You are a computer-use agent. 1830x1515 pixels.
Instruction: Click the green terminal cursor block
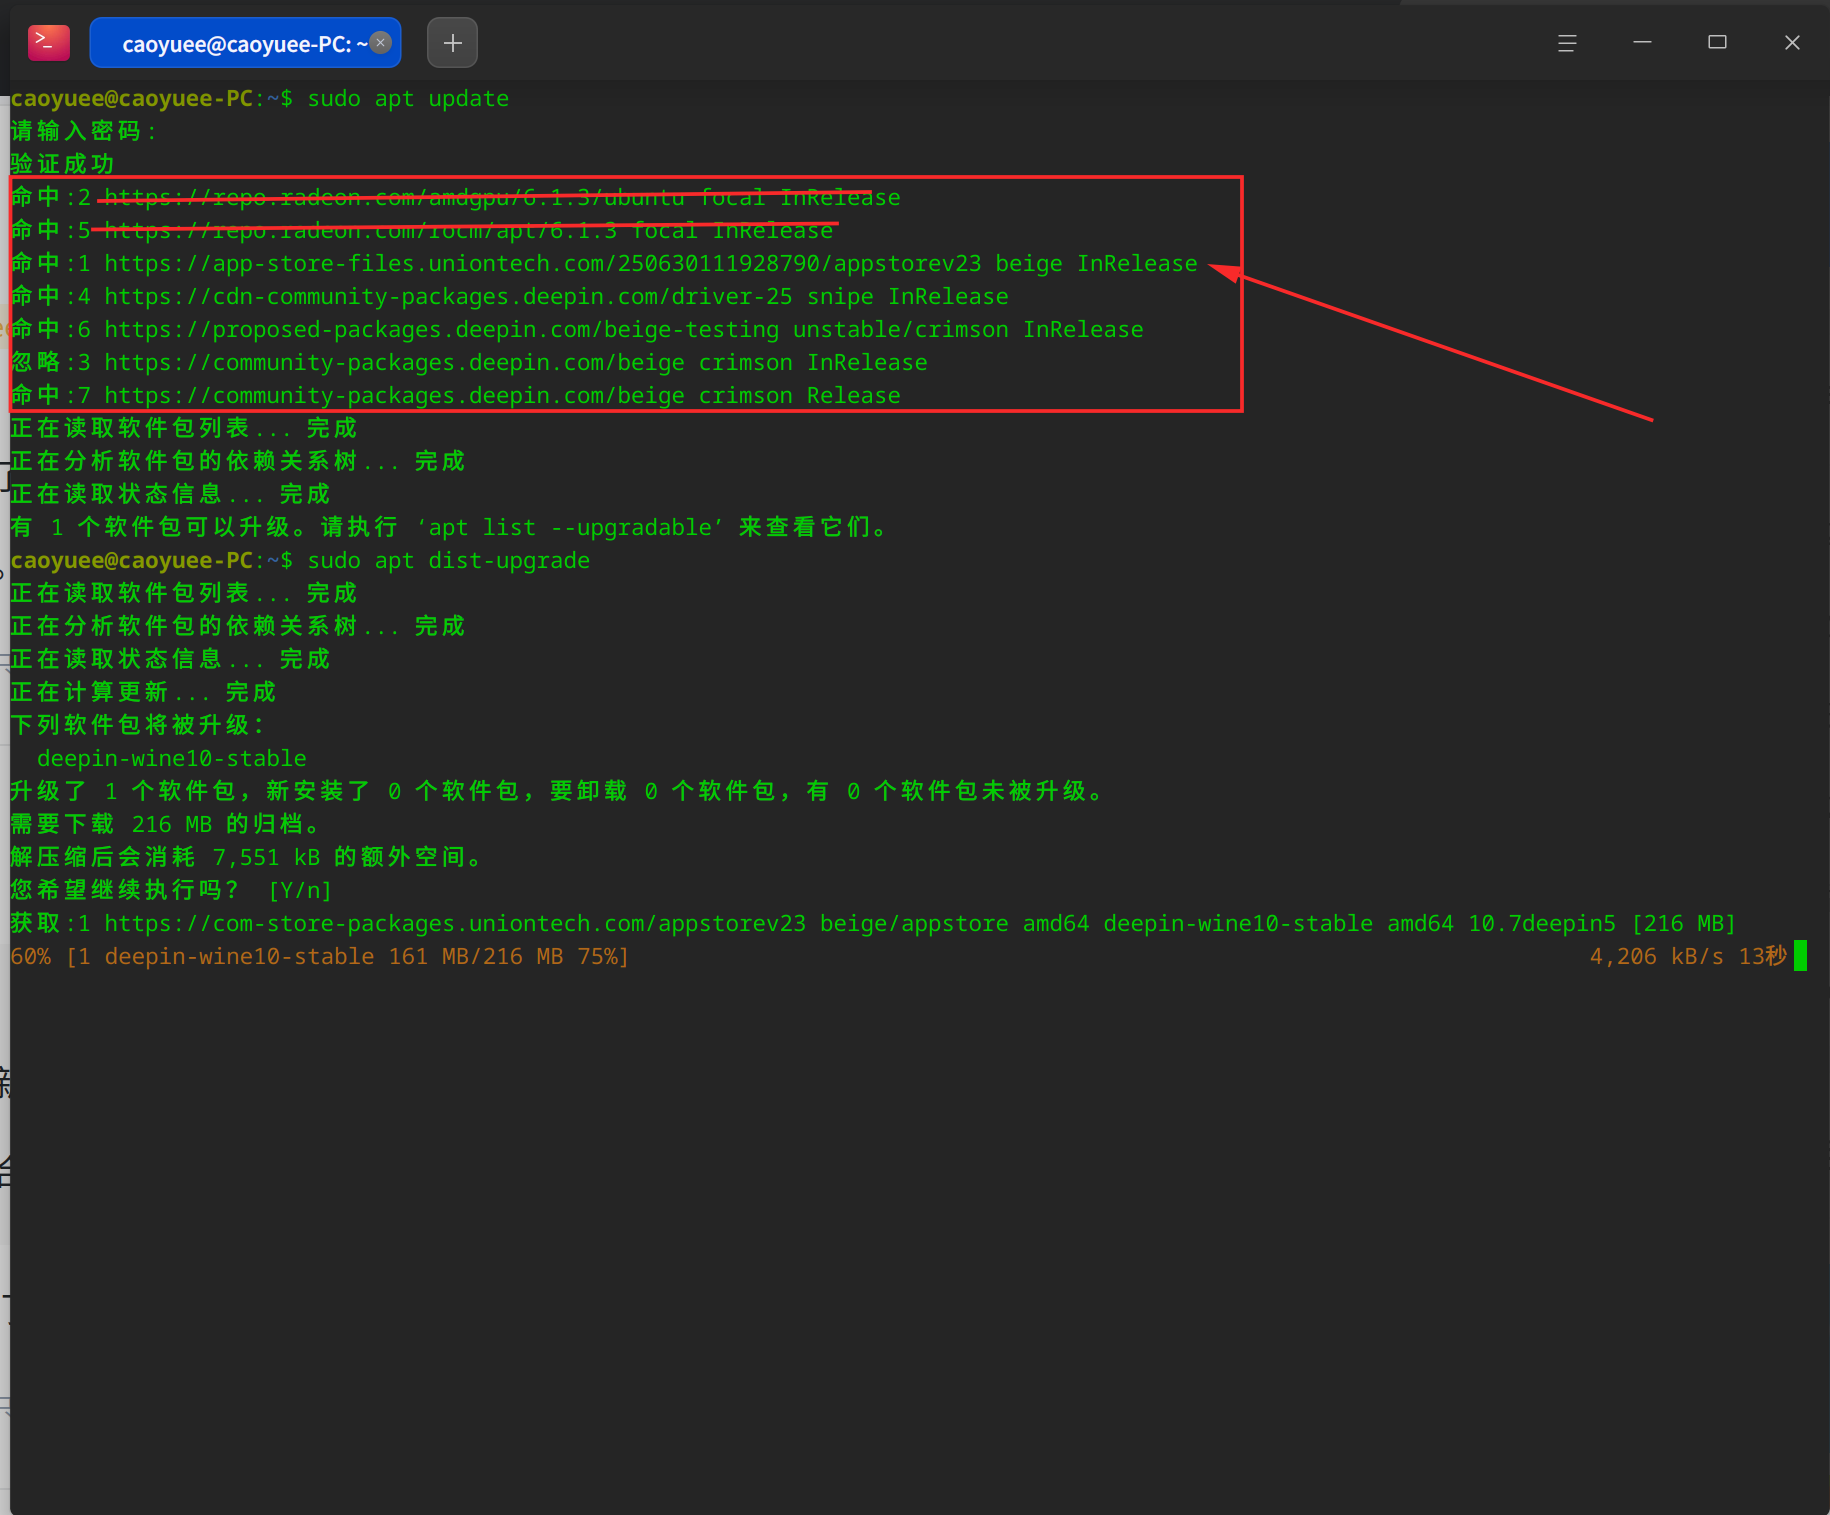coord(1800,956)
